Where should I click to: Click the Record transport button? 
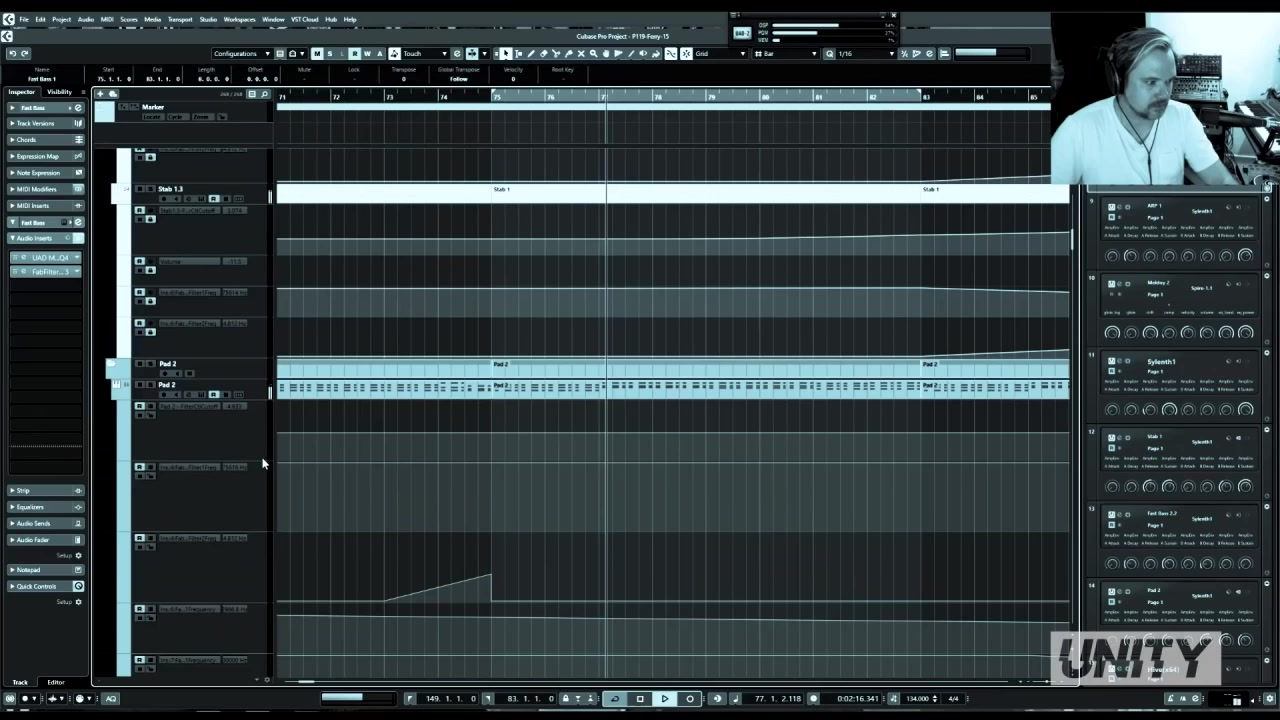pos(690,699)
